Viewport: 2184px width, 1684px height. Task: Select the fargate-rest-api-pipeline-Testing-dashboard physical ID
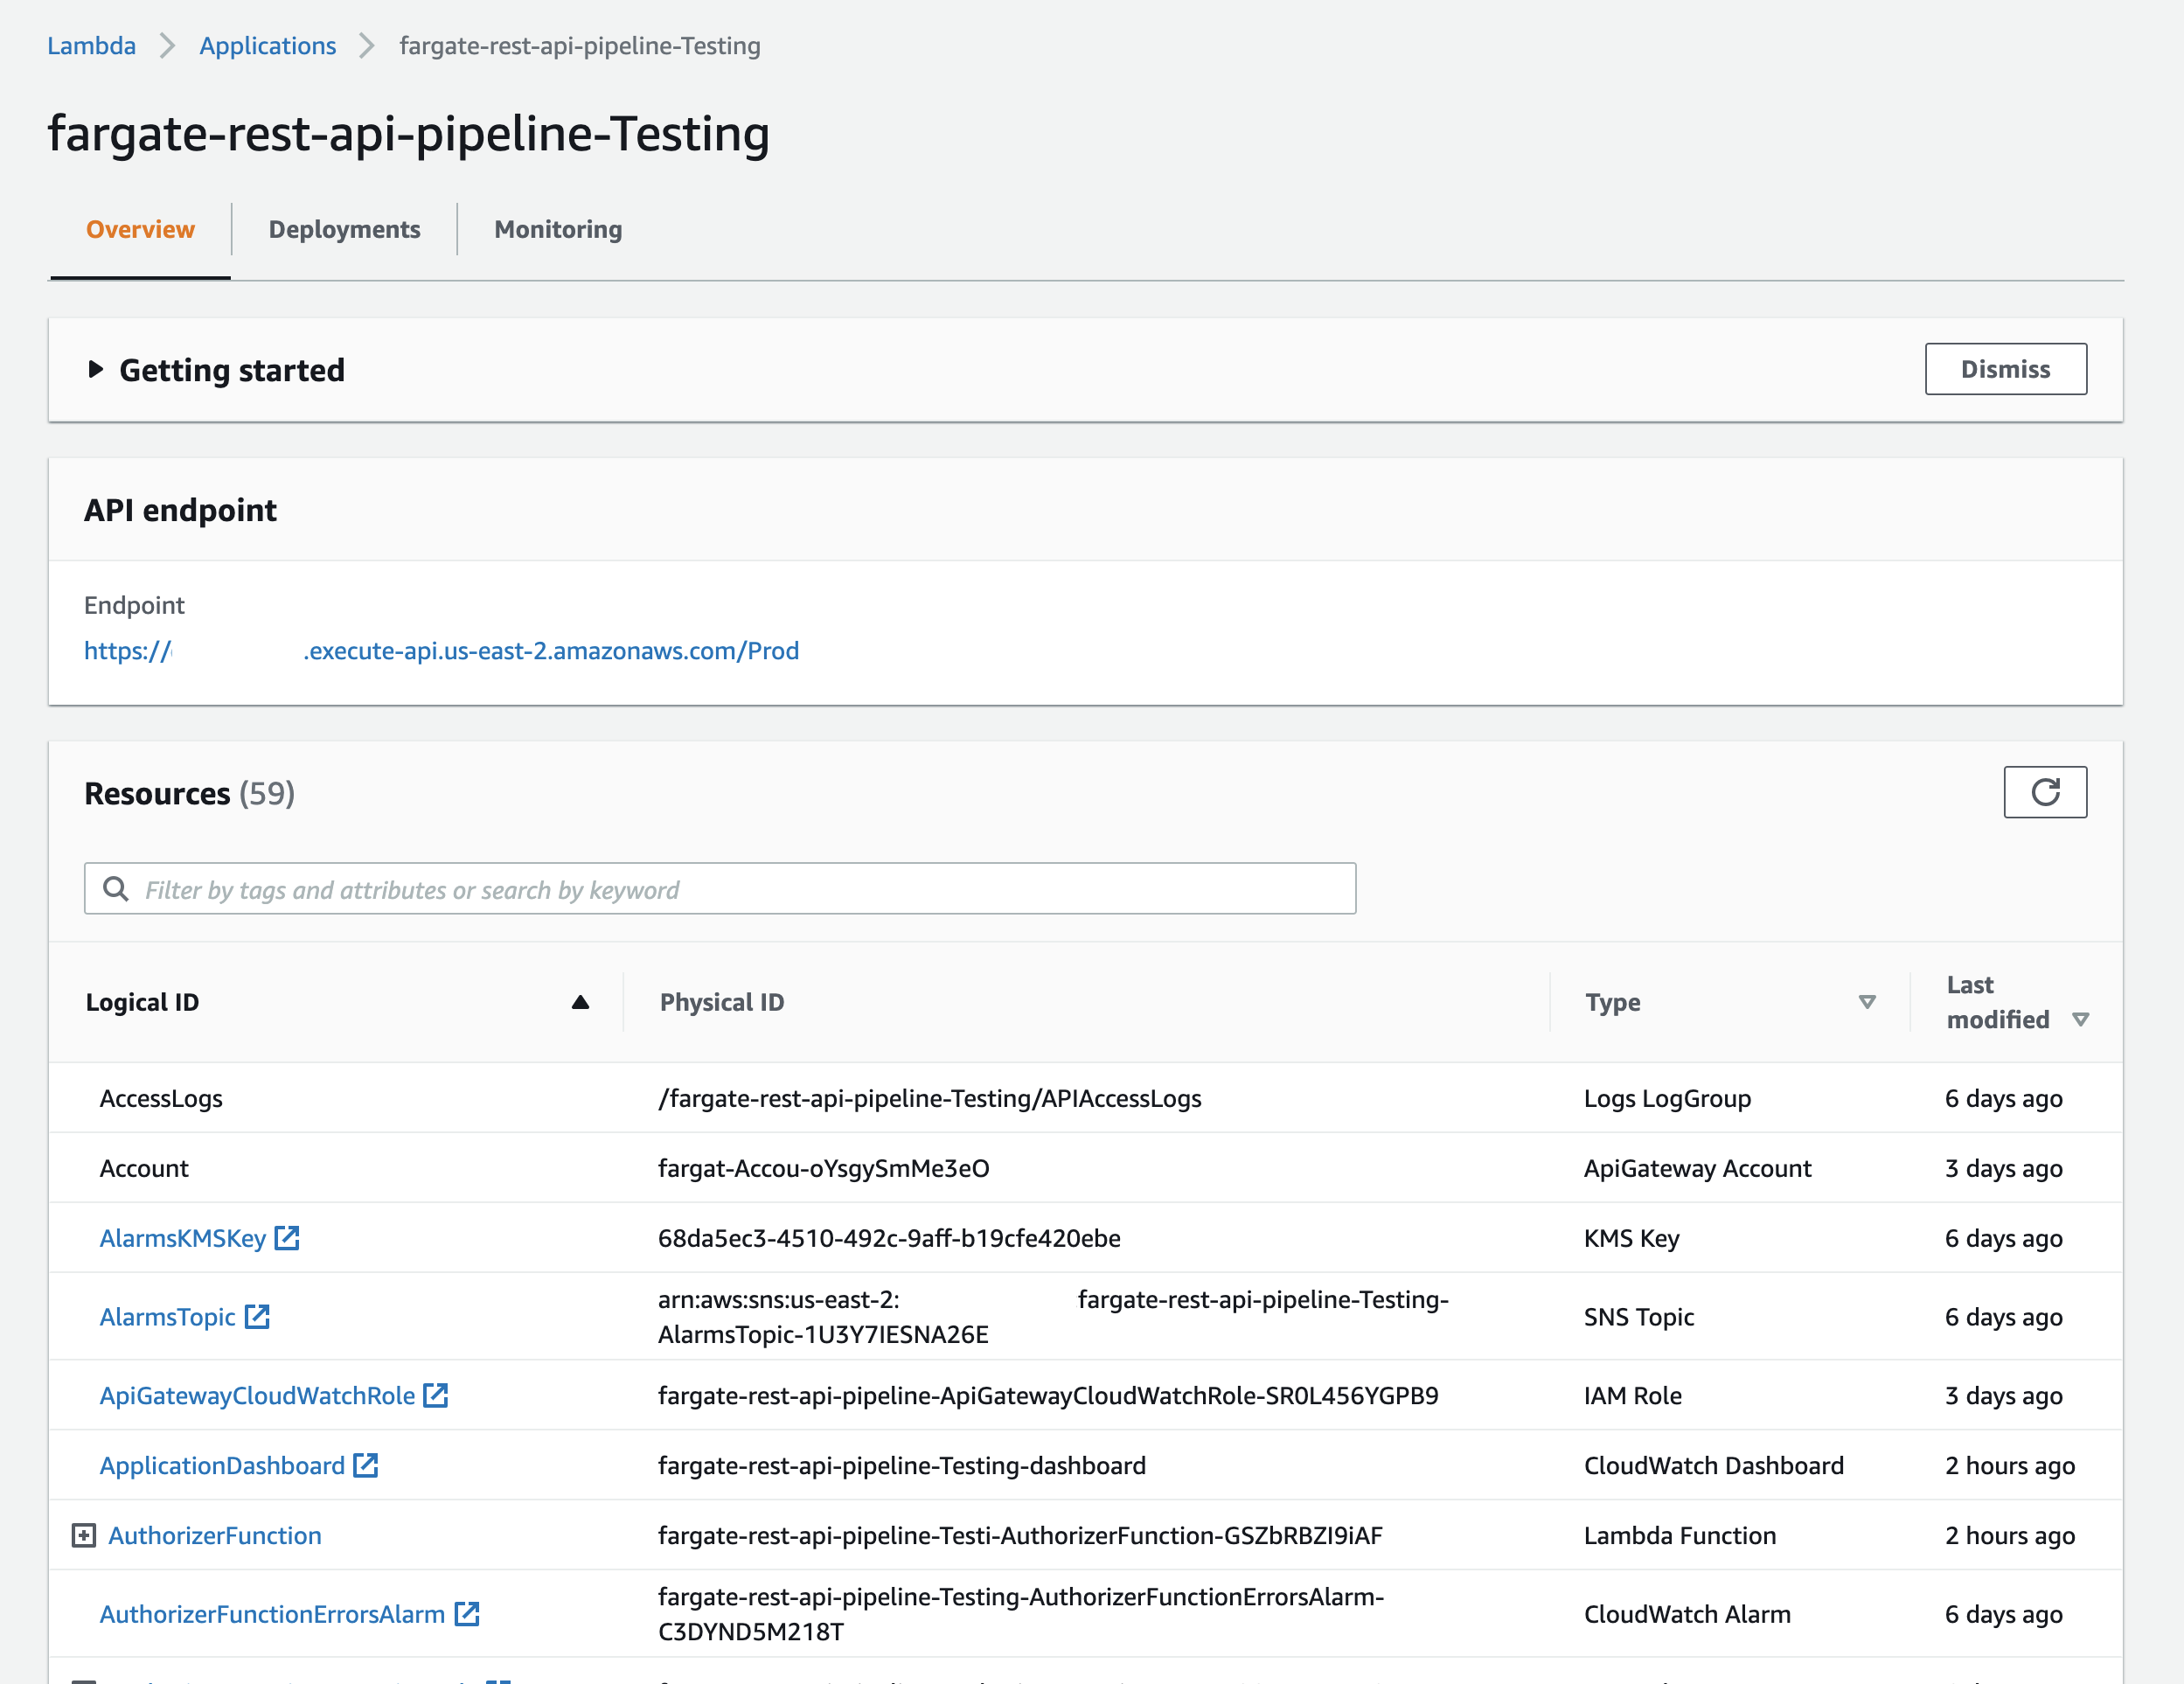pos(902,1465)
